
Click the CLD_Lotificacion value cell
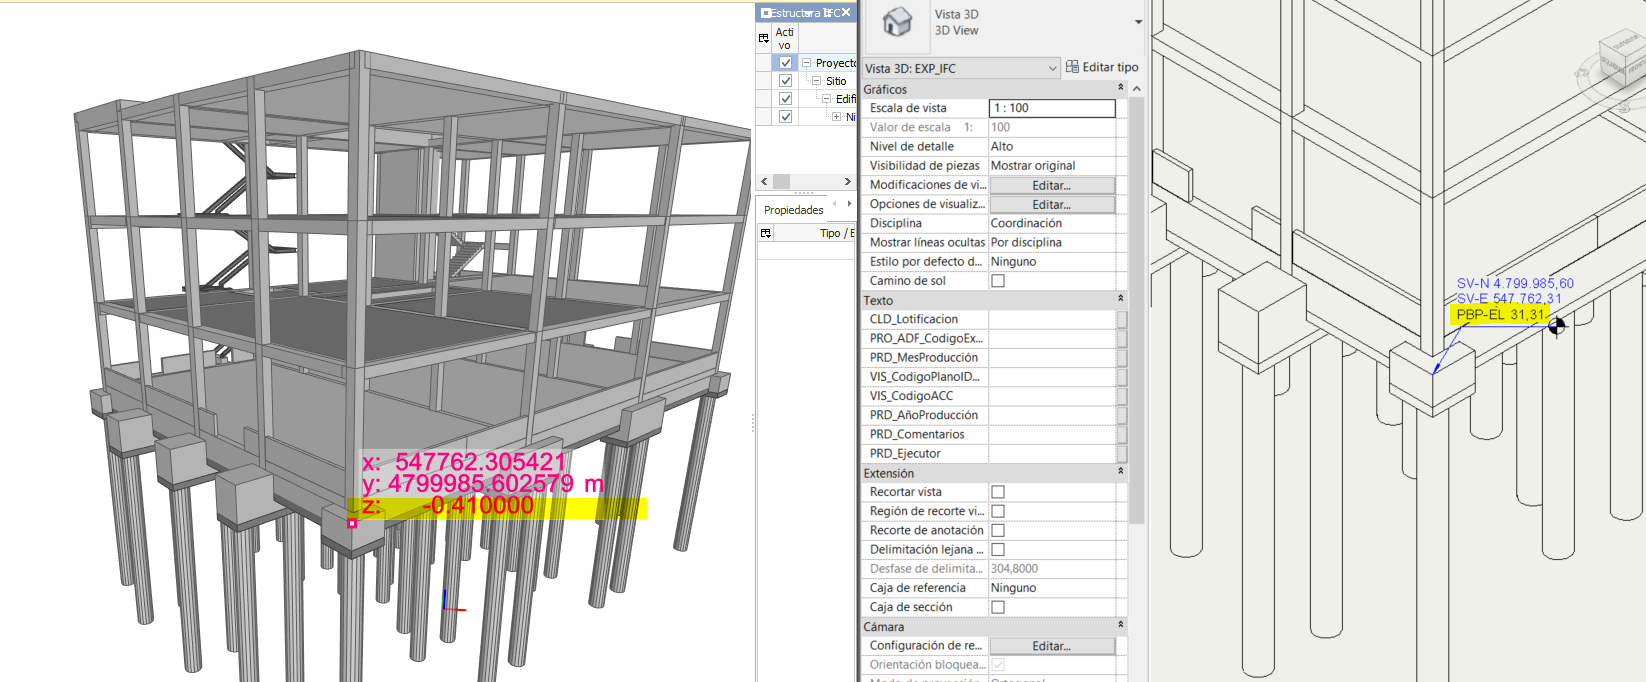[1052, 319]
